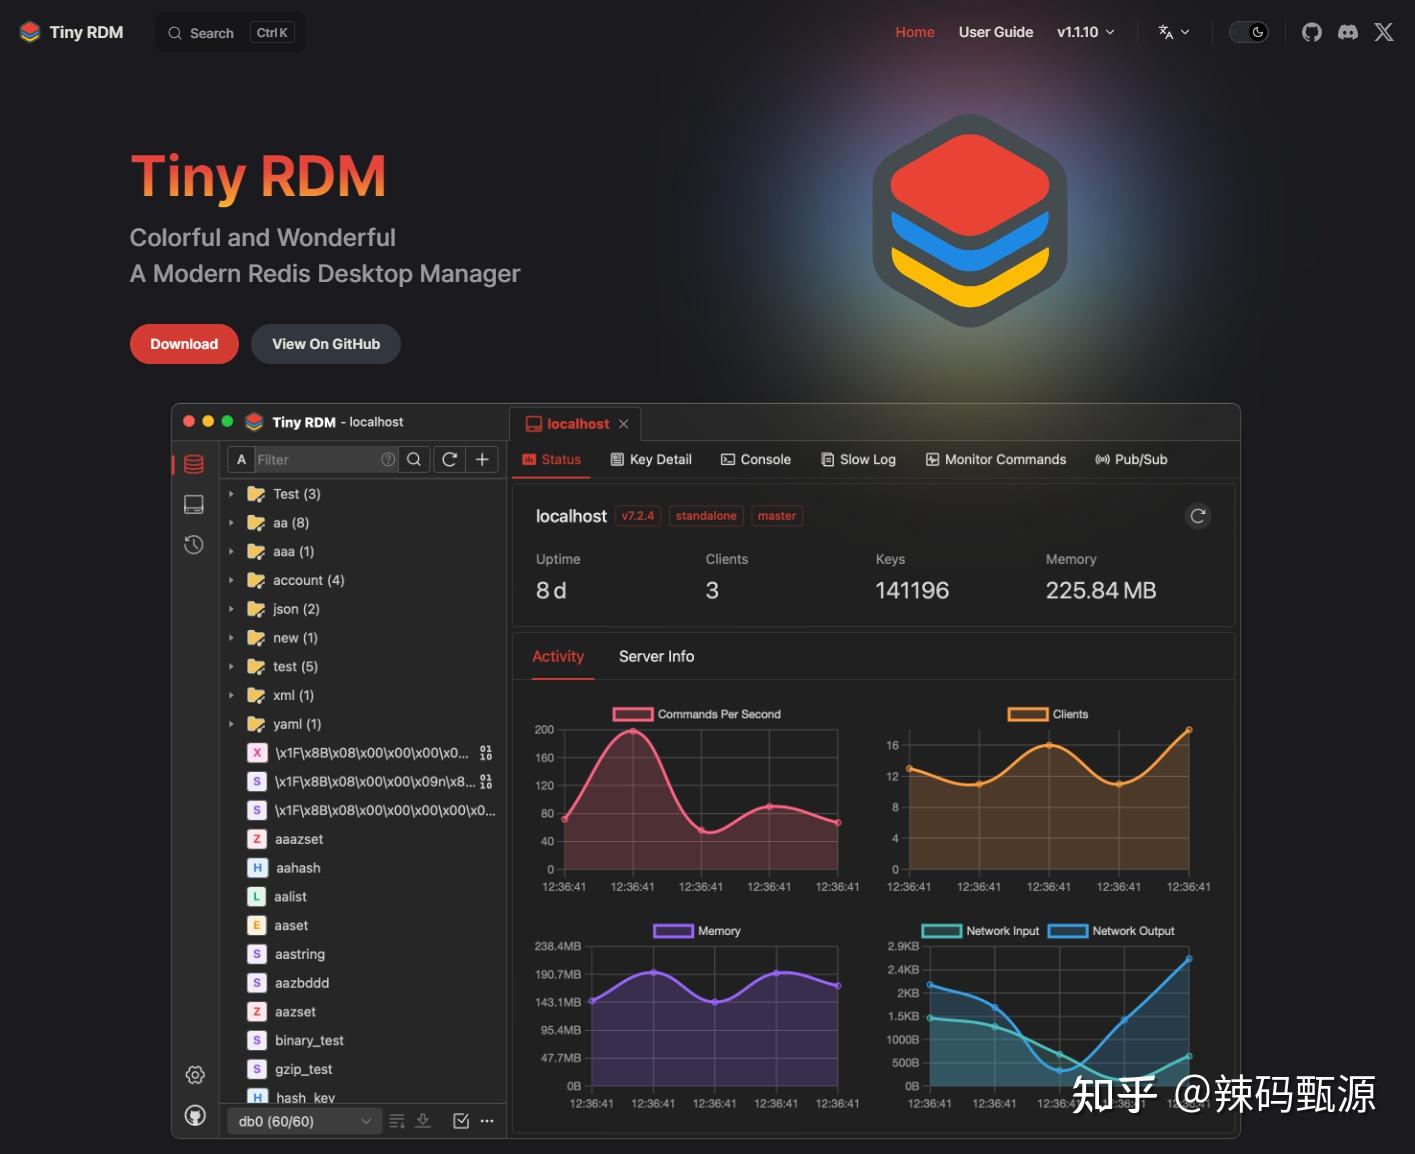1415x1154 pixels.
Task: Refresh the localhost status panel
Action: pyautogui.click(x=1198, y=516)
